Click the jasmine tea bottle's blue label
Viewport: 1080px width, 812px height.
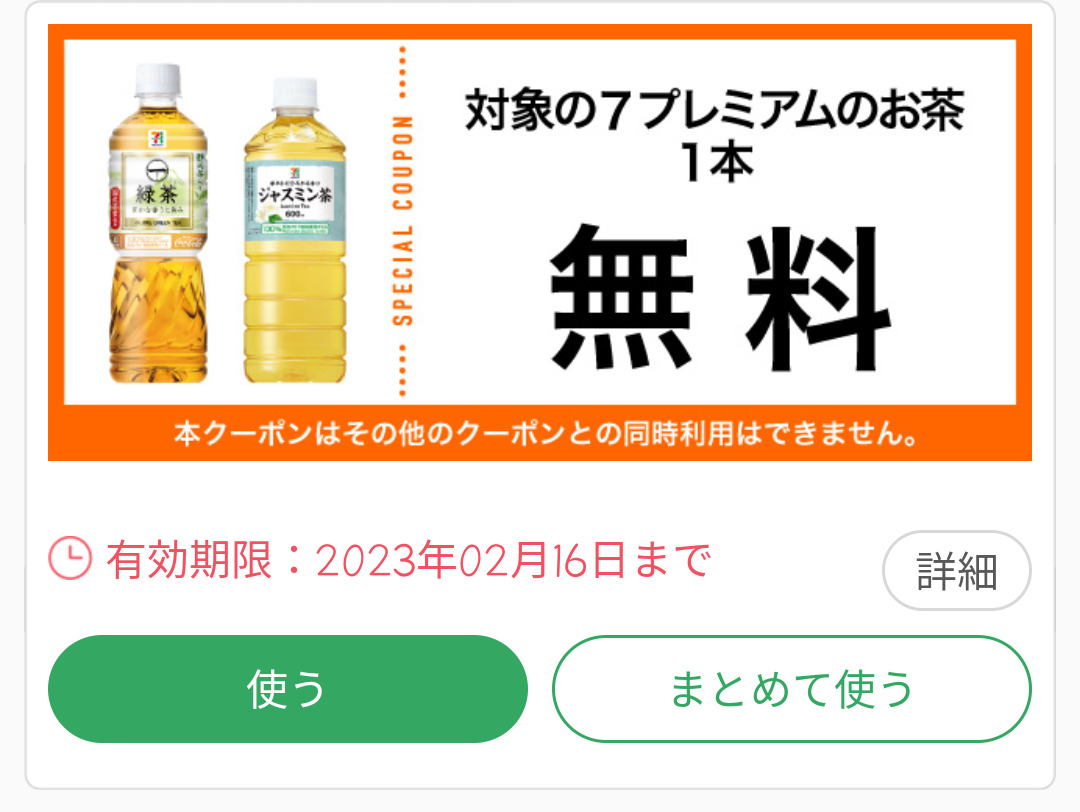pyautogui.click(x=295, y=198)
